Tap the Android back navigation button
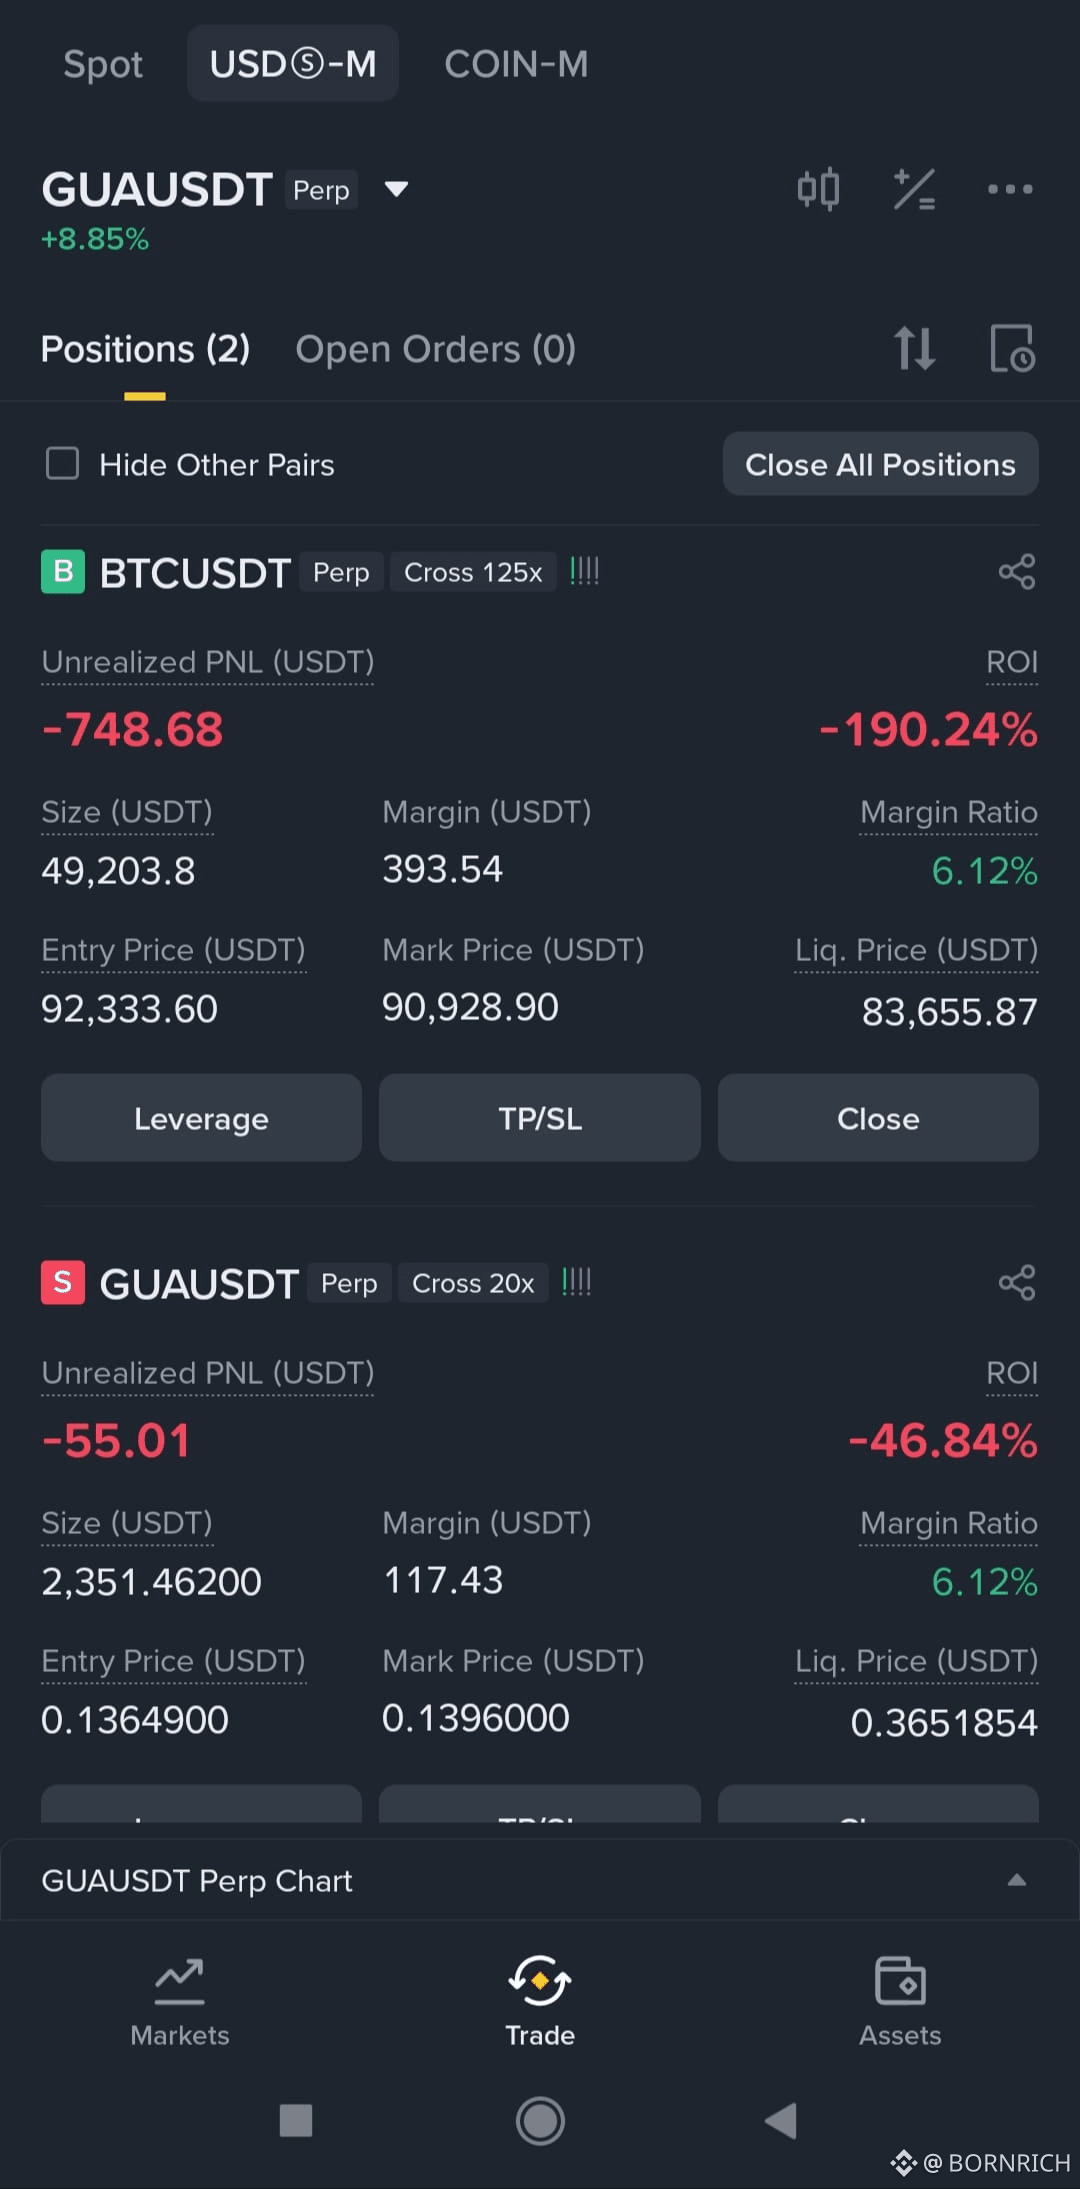The height and width of the screenshot is (2189, 1080). coord(781,2120)
